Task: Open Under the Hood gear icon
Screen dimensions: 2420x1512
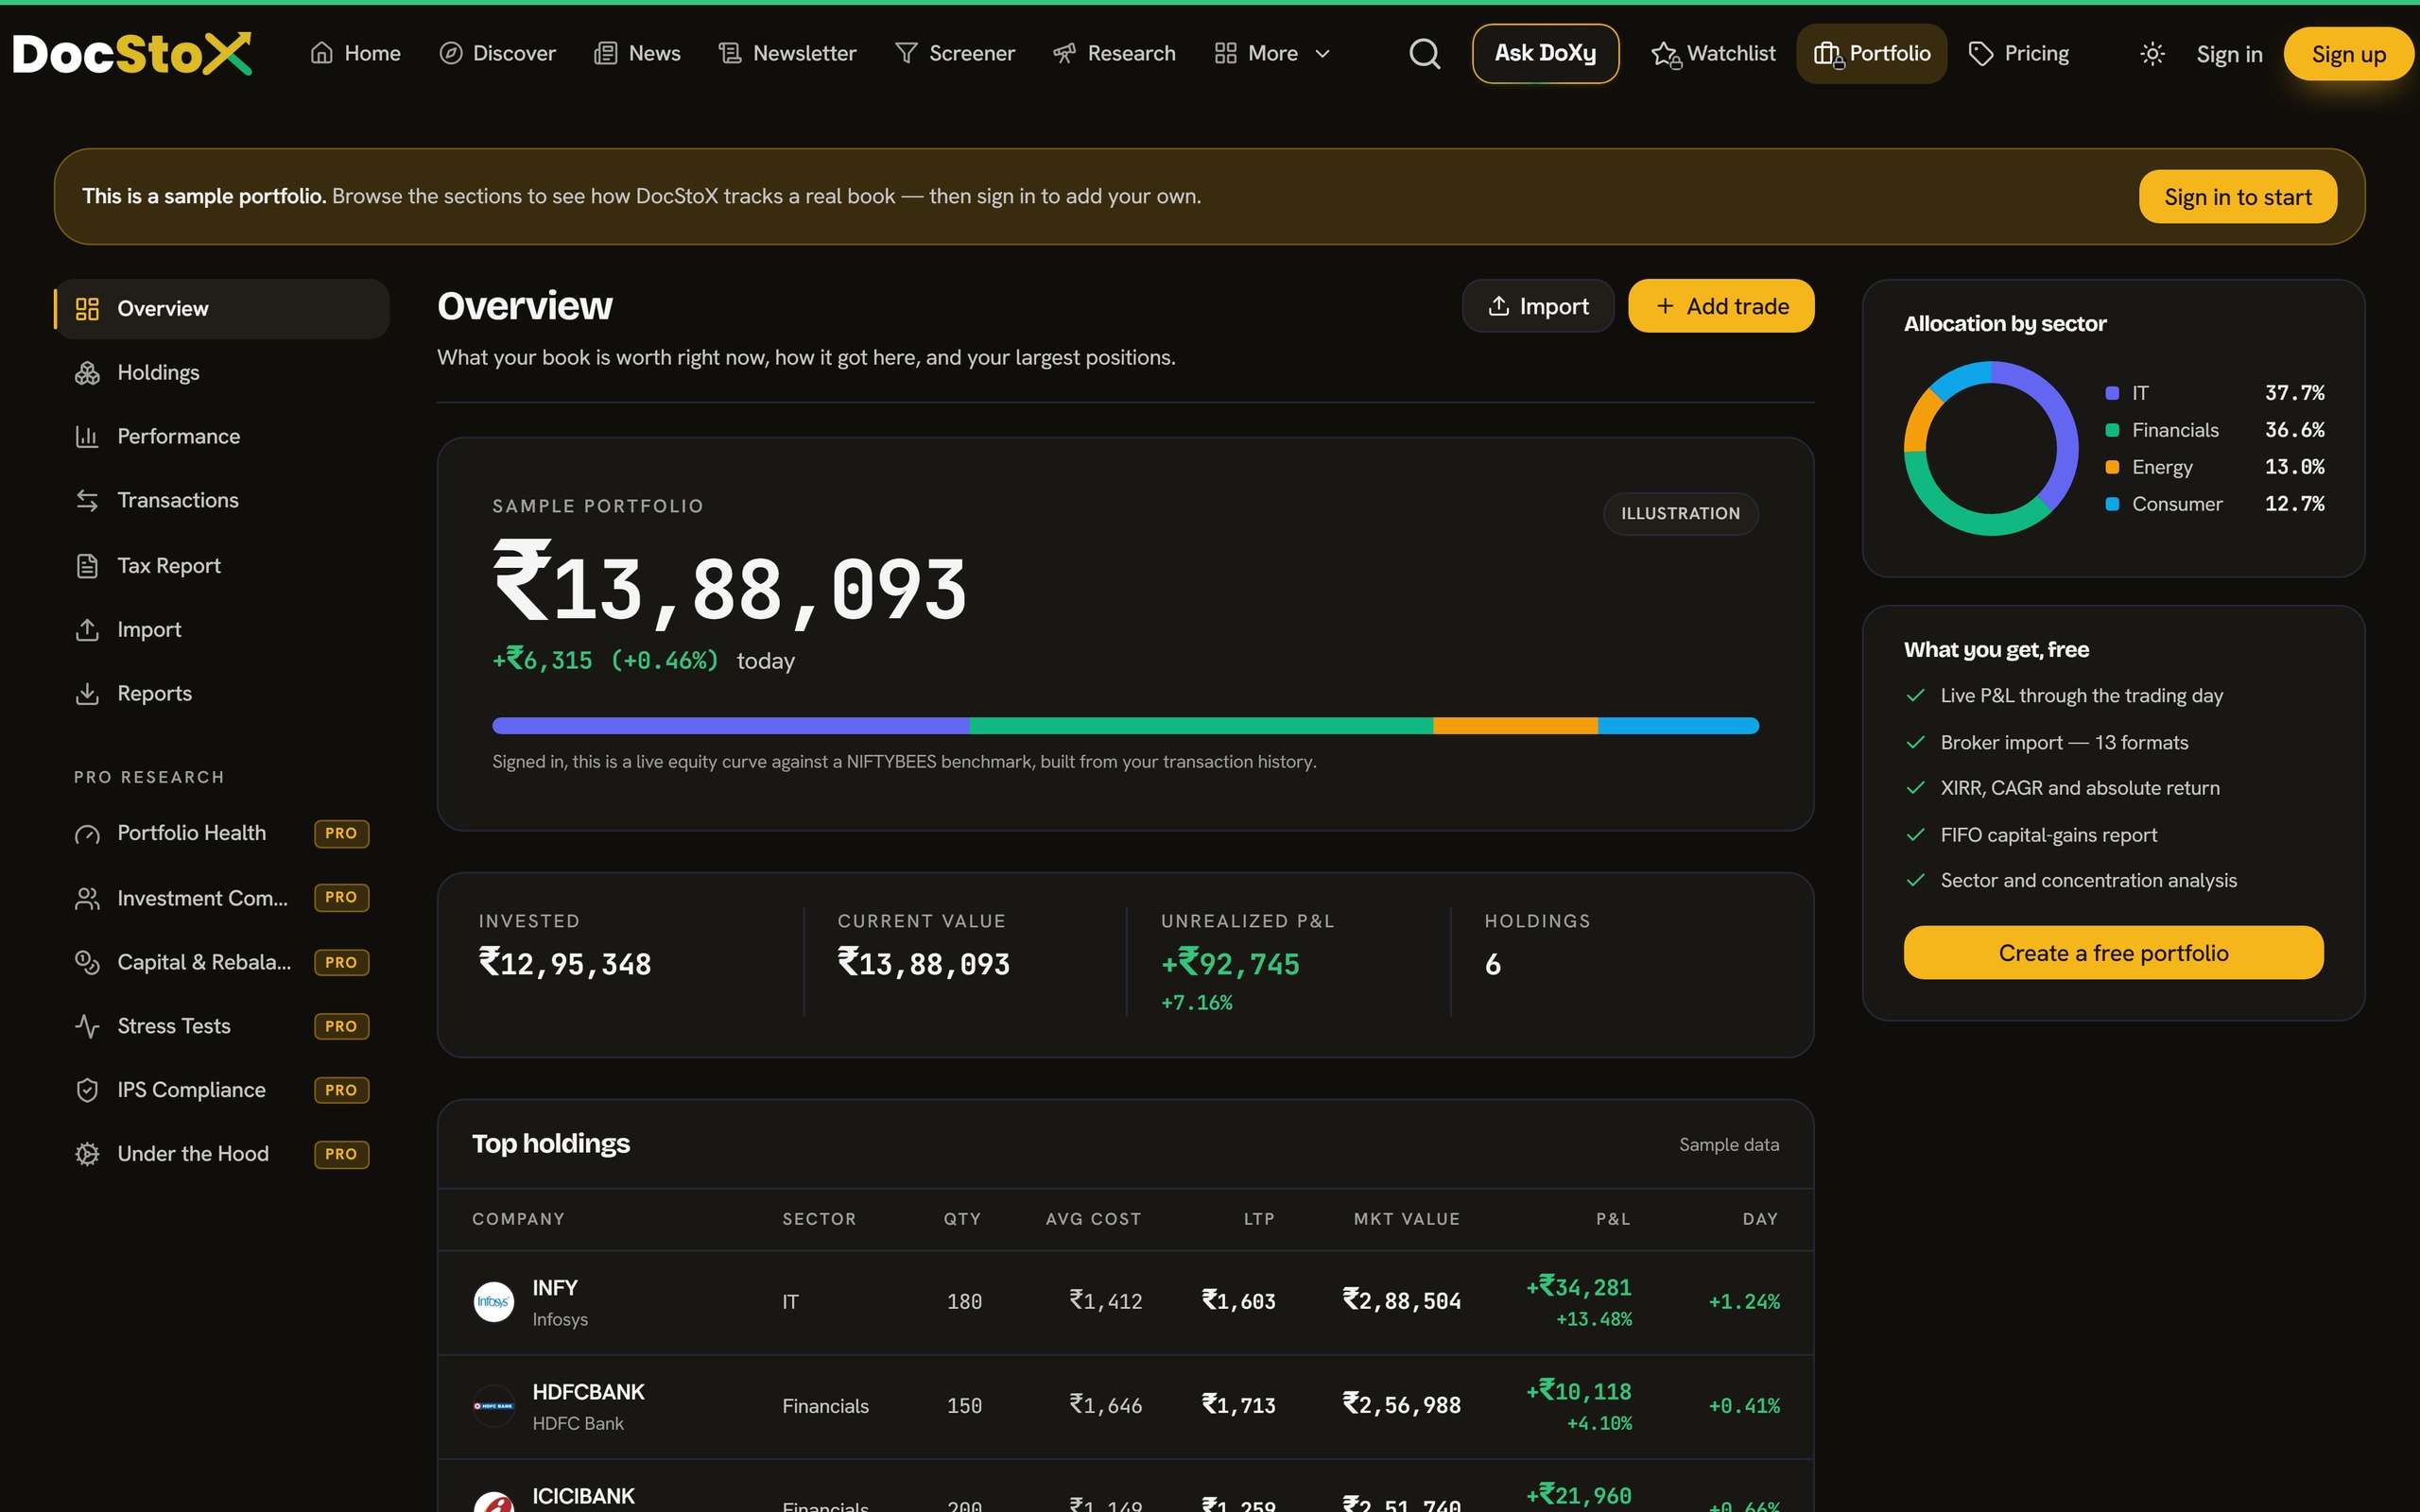Action: point(87,1154)
